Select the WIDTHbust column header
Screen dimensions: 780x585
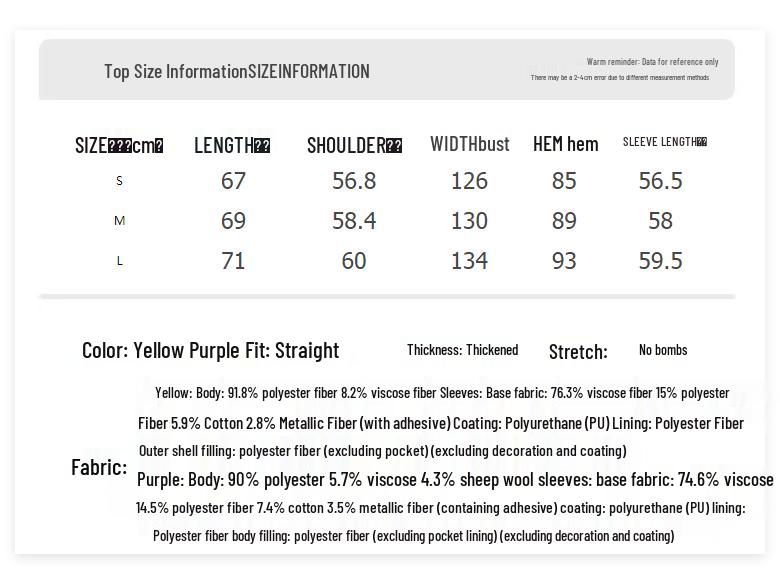(470, 144)
